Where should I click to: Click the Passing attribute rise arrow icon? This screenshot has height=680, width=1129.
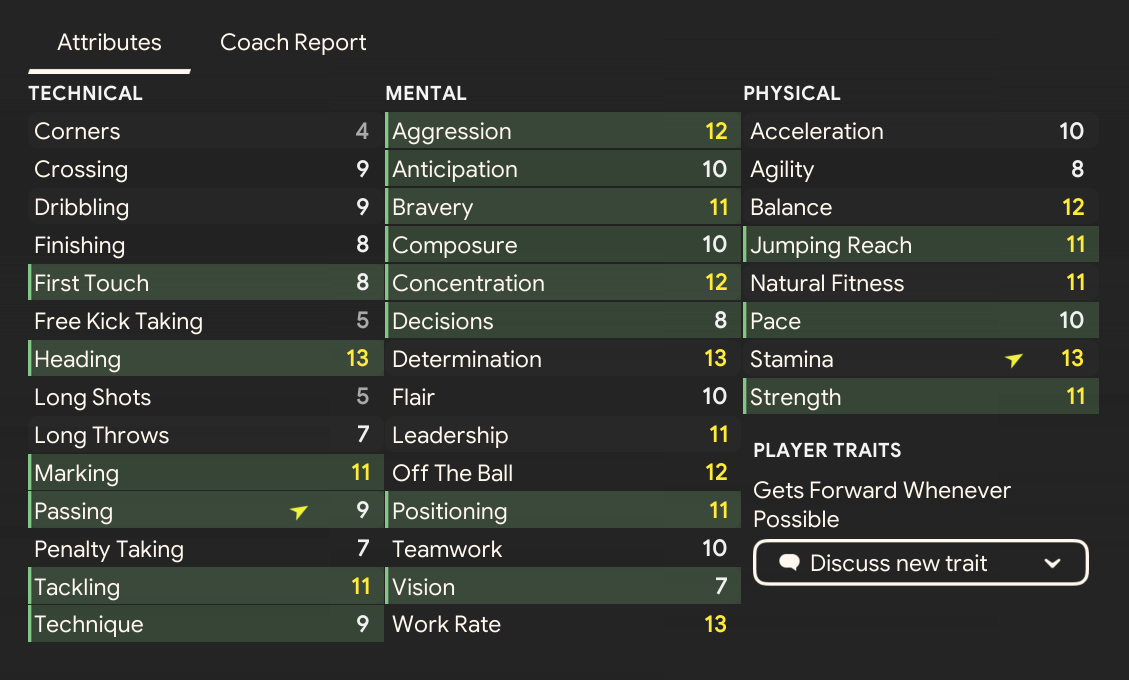point(299,512)
